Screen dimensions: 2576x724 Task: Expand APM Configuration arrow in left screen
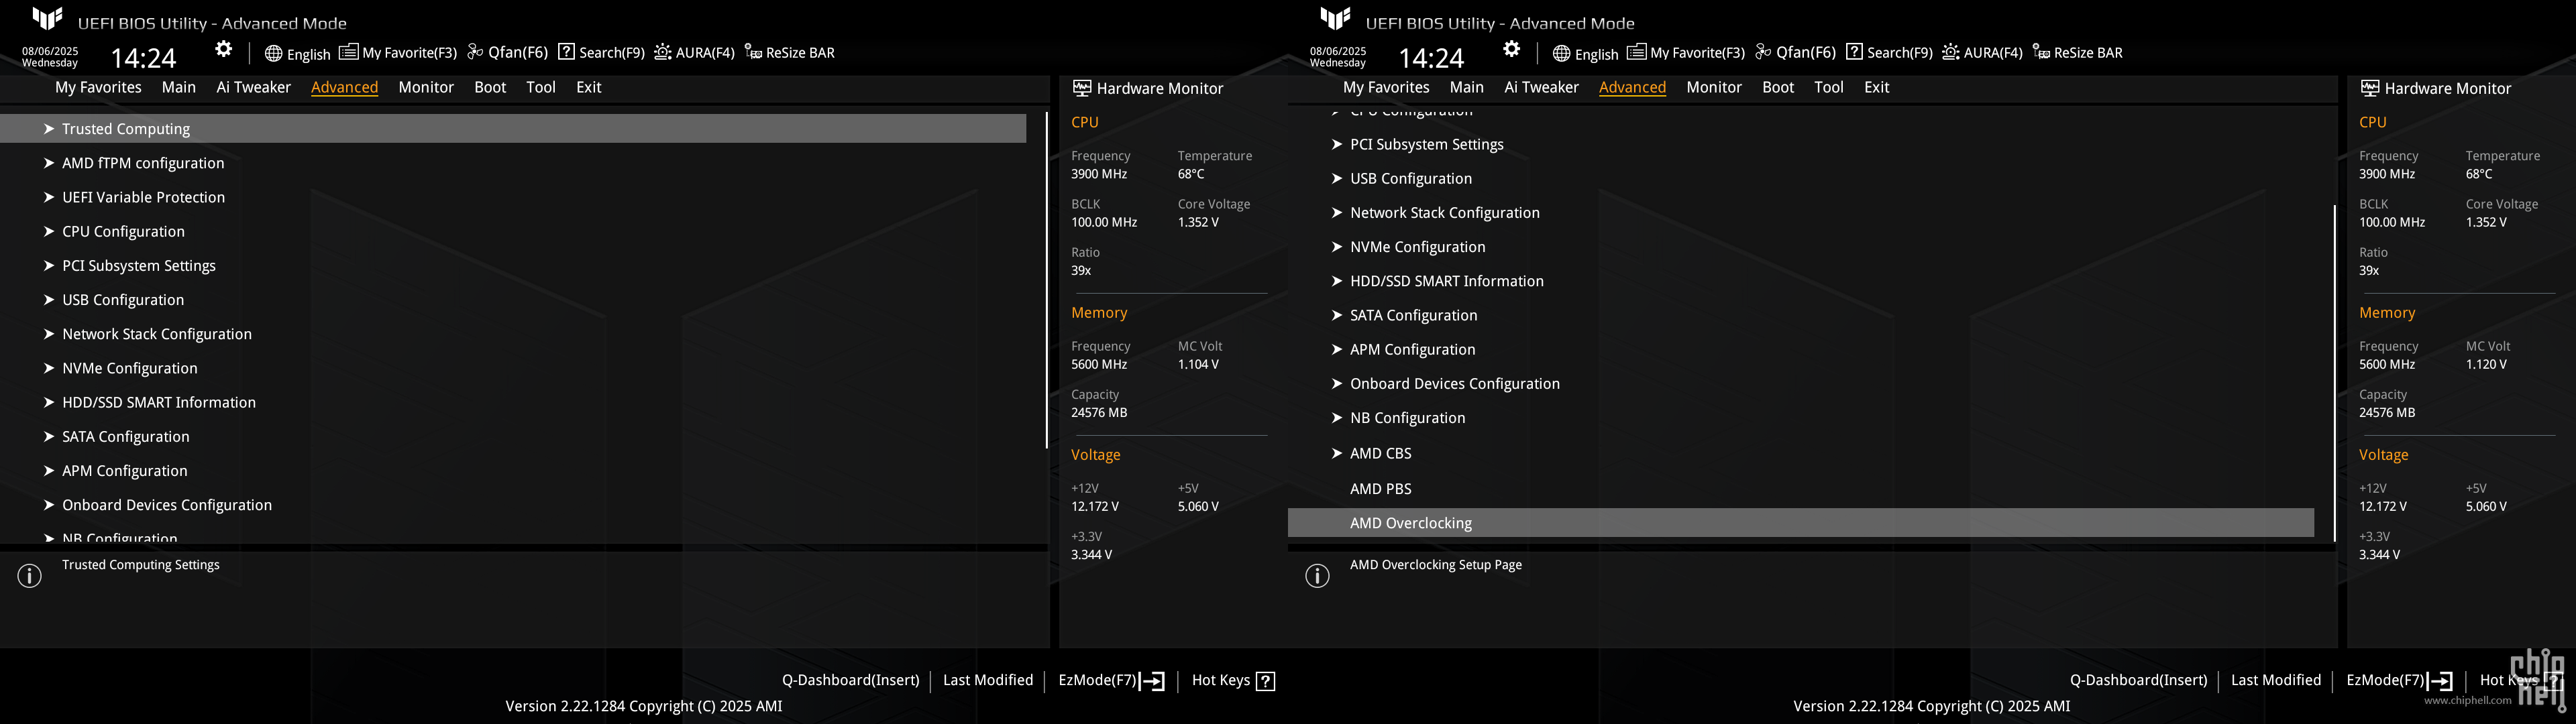[x=48, y=470]
